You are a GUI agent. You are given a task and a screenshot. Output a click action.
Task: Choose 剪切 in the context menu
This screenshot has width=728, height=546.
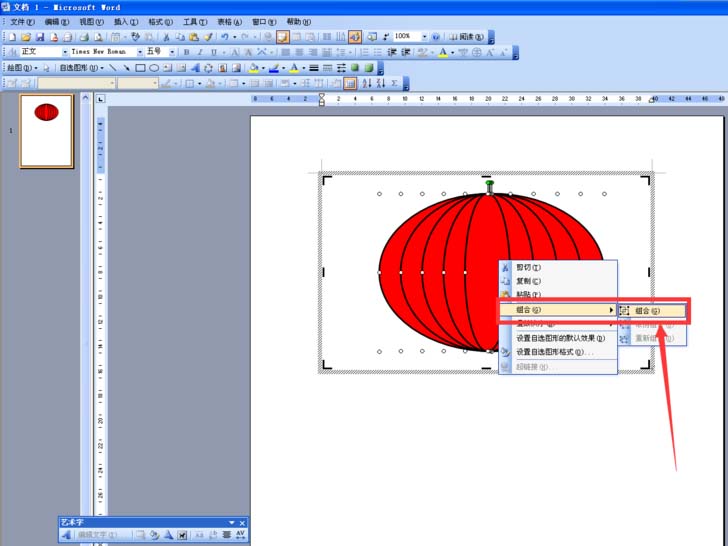558,267
